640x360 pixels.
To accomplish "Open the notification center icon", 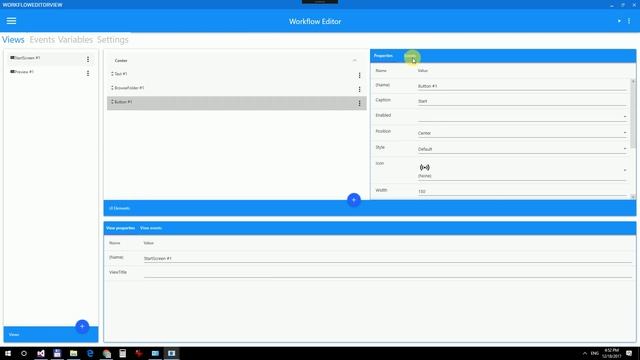I will coord(629,353).
